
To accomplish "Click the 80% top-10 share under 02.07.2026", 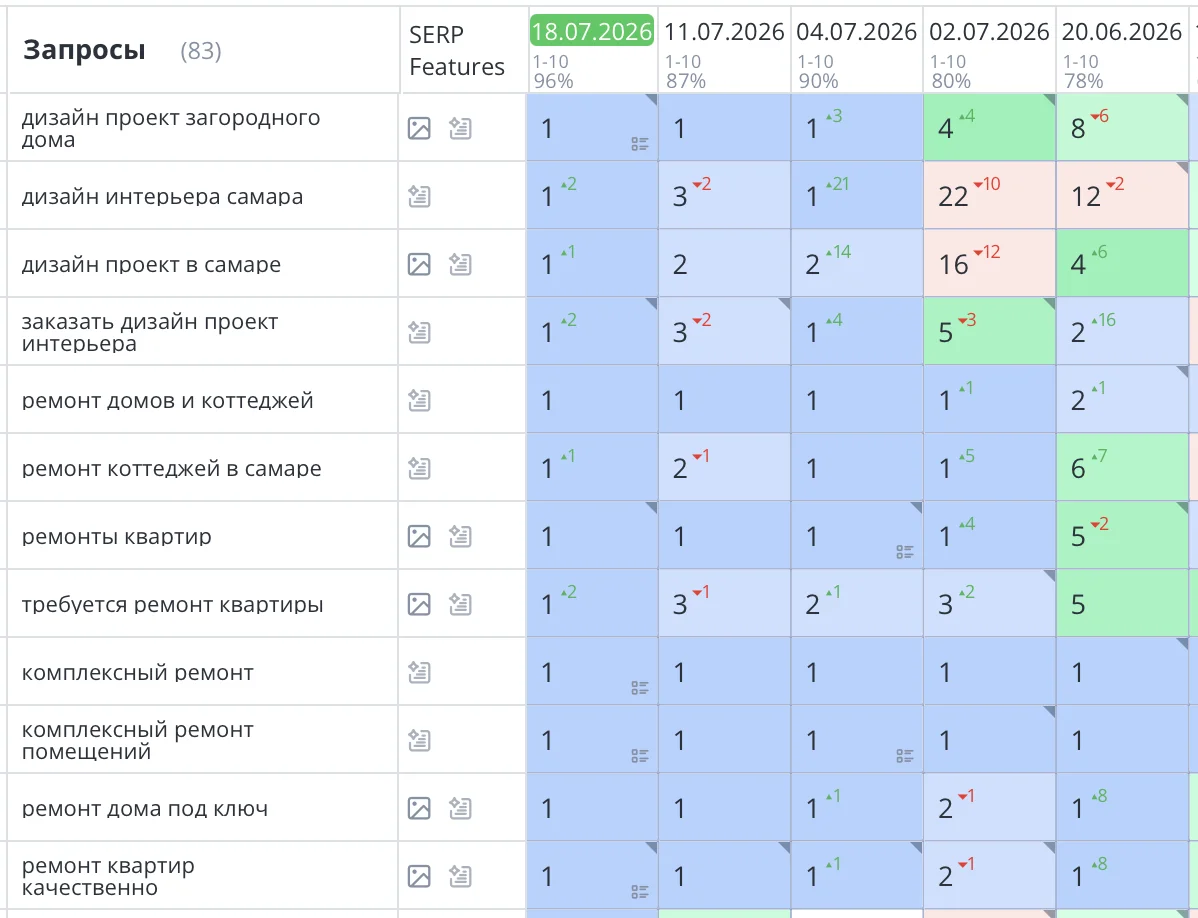I will click(x=950, y=81).
